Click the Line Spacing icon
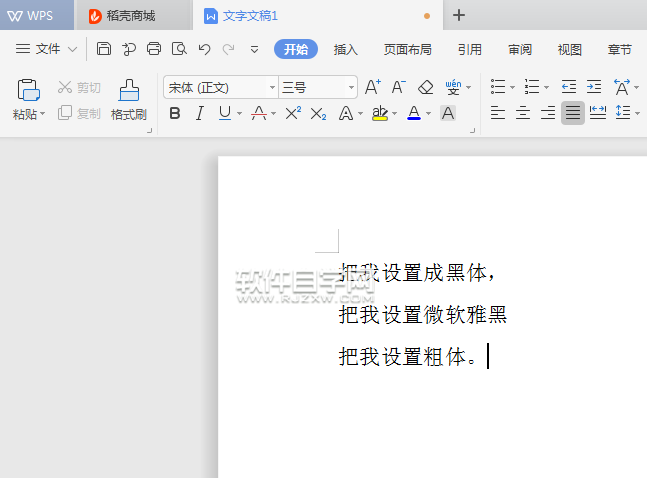This screenshot has height=478, width=647. click(623, 113)
